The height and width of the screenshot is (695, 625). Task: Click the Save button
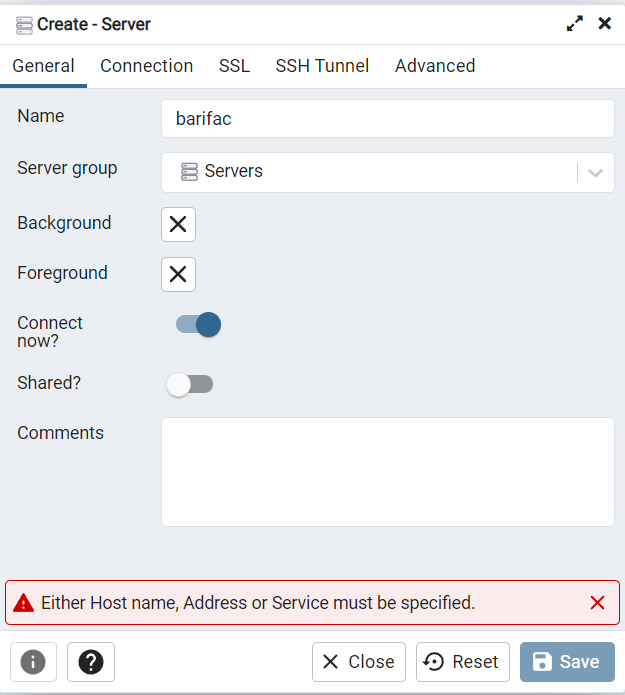[x=567, y=662]
